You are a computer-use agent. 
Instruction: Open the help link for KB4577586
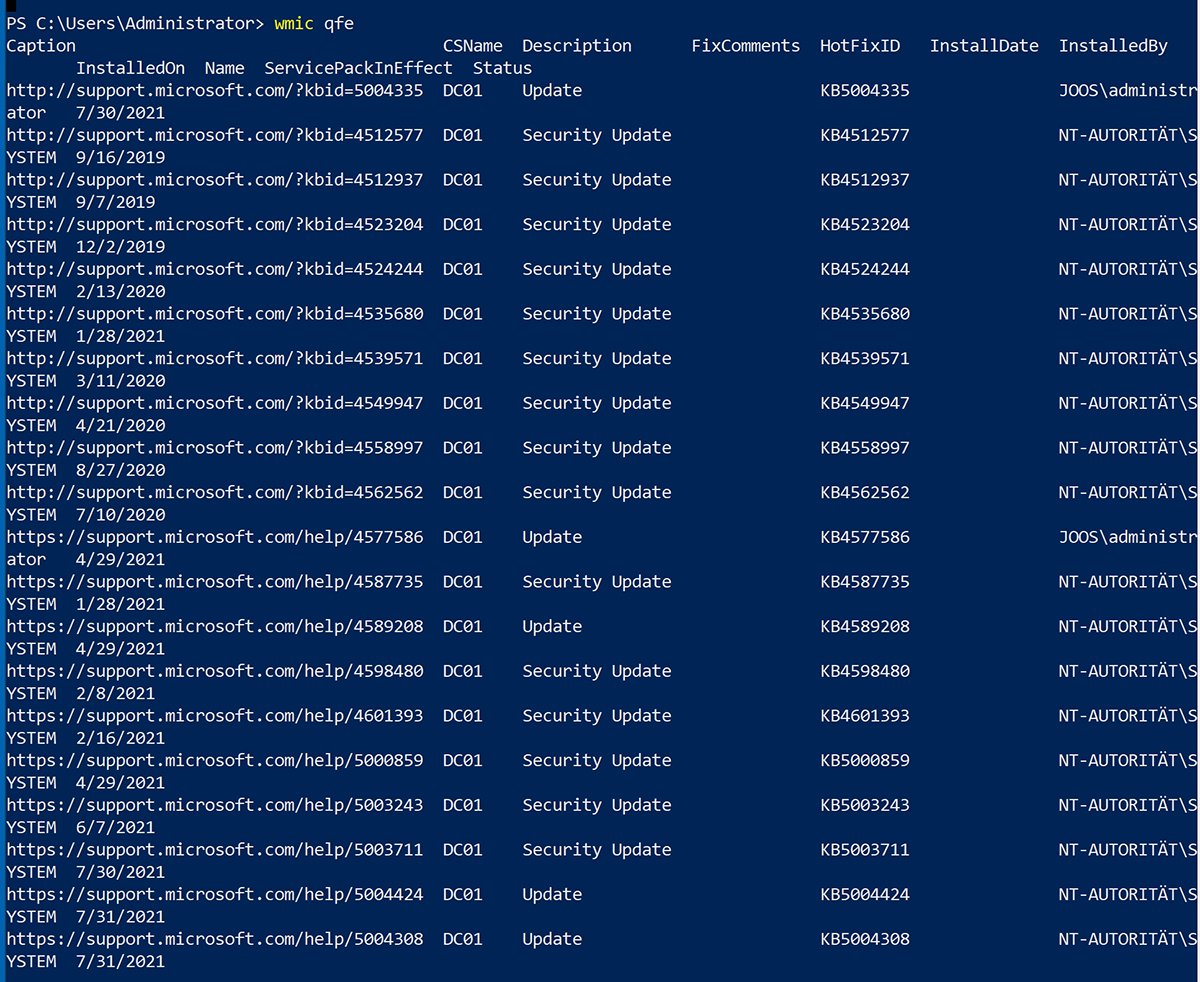(x=215, y=536)
